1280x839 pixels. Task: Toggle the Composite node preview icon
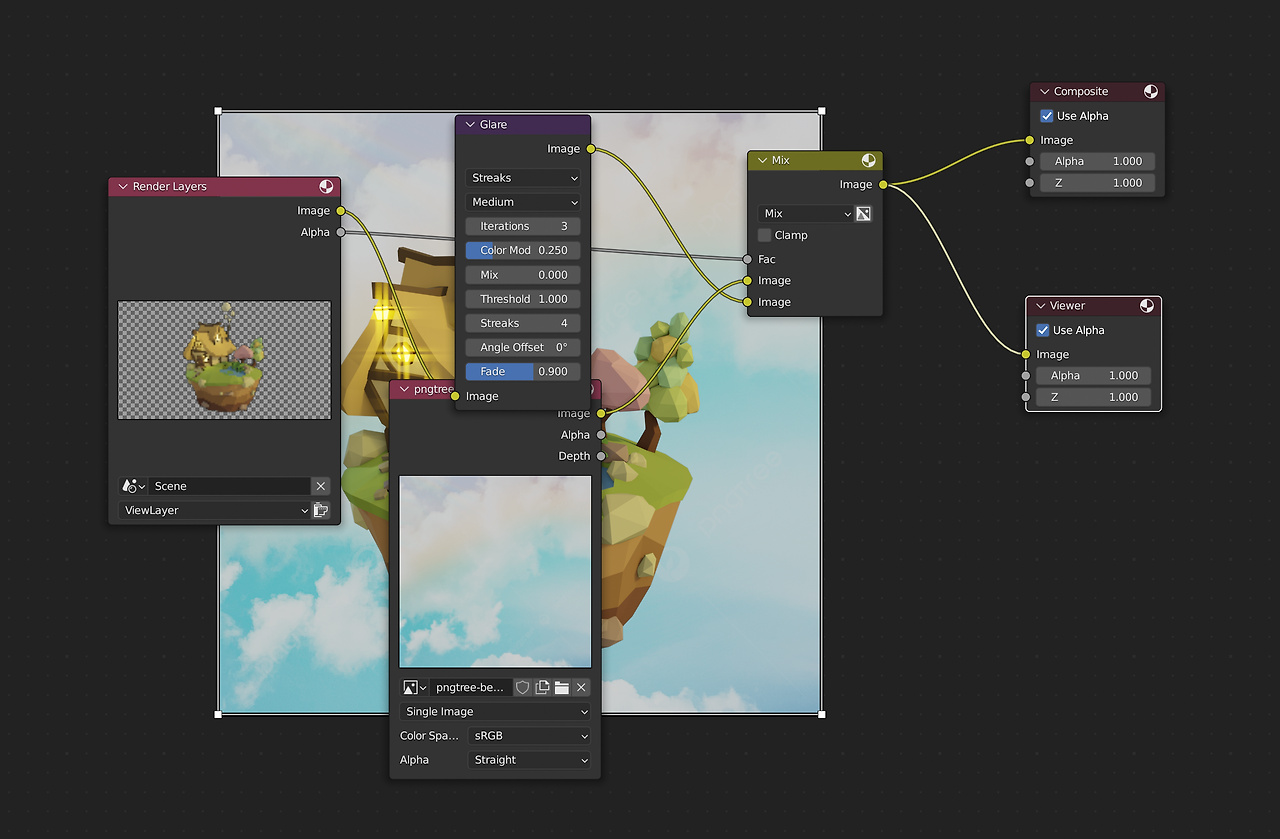coord(1151,91)
